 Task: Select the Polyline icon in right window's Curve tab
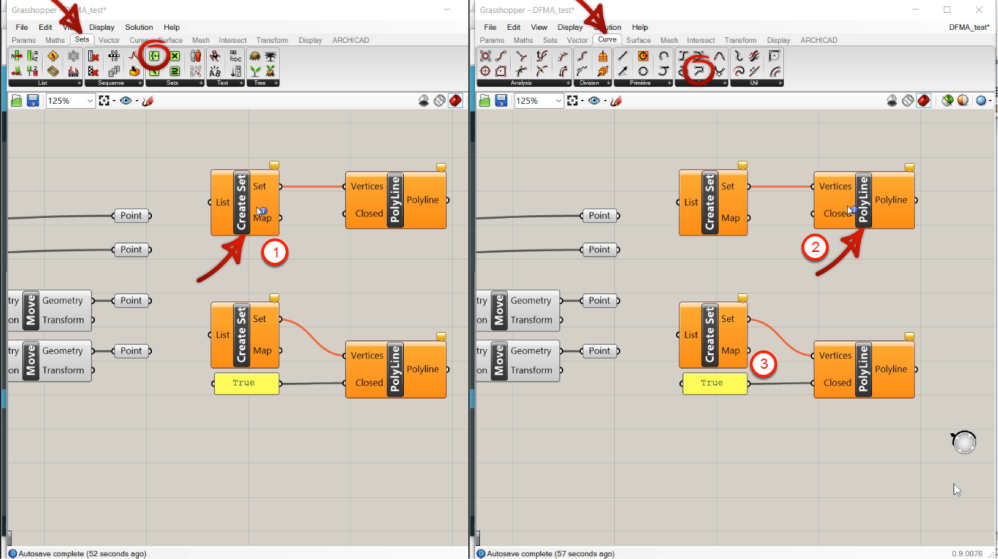click(x=699, y=71)
